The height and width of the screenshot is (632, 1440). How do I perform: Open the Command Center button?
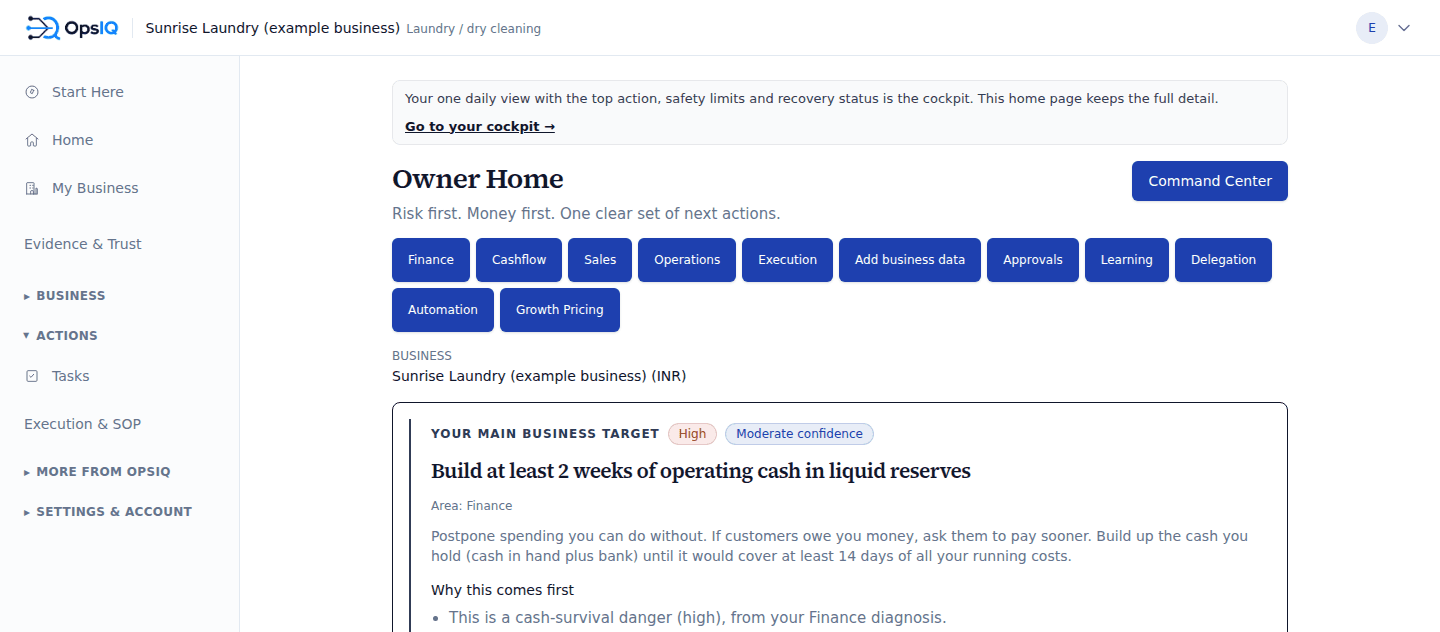(x=1210, y=181)
